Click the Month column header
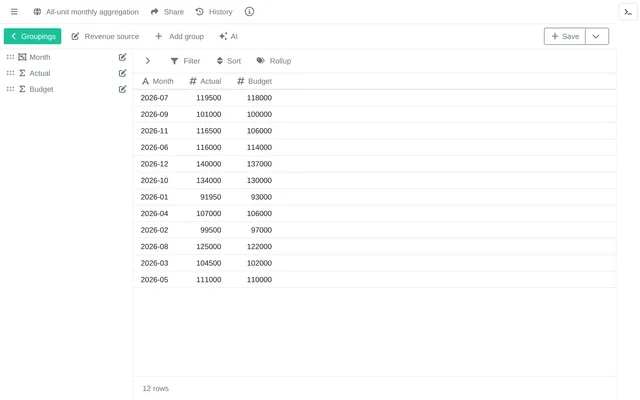This screenshot has height=400, width=640. 158,81
